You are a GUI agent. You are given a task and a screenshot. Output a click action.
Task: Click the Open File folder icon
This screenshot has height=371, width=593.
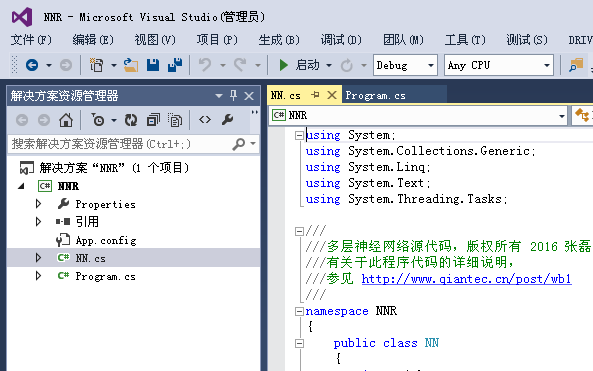click(x=130, y=65)
